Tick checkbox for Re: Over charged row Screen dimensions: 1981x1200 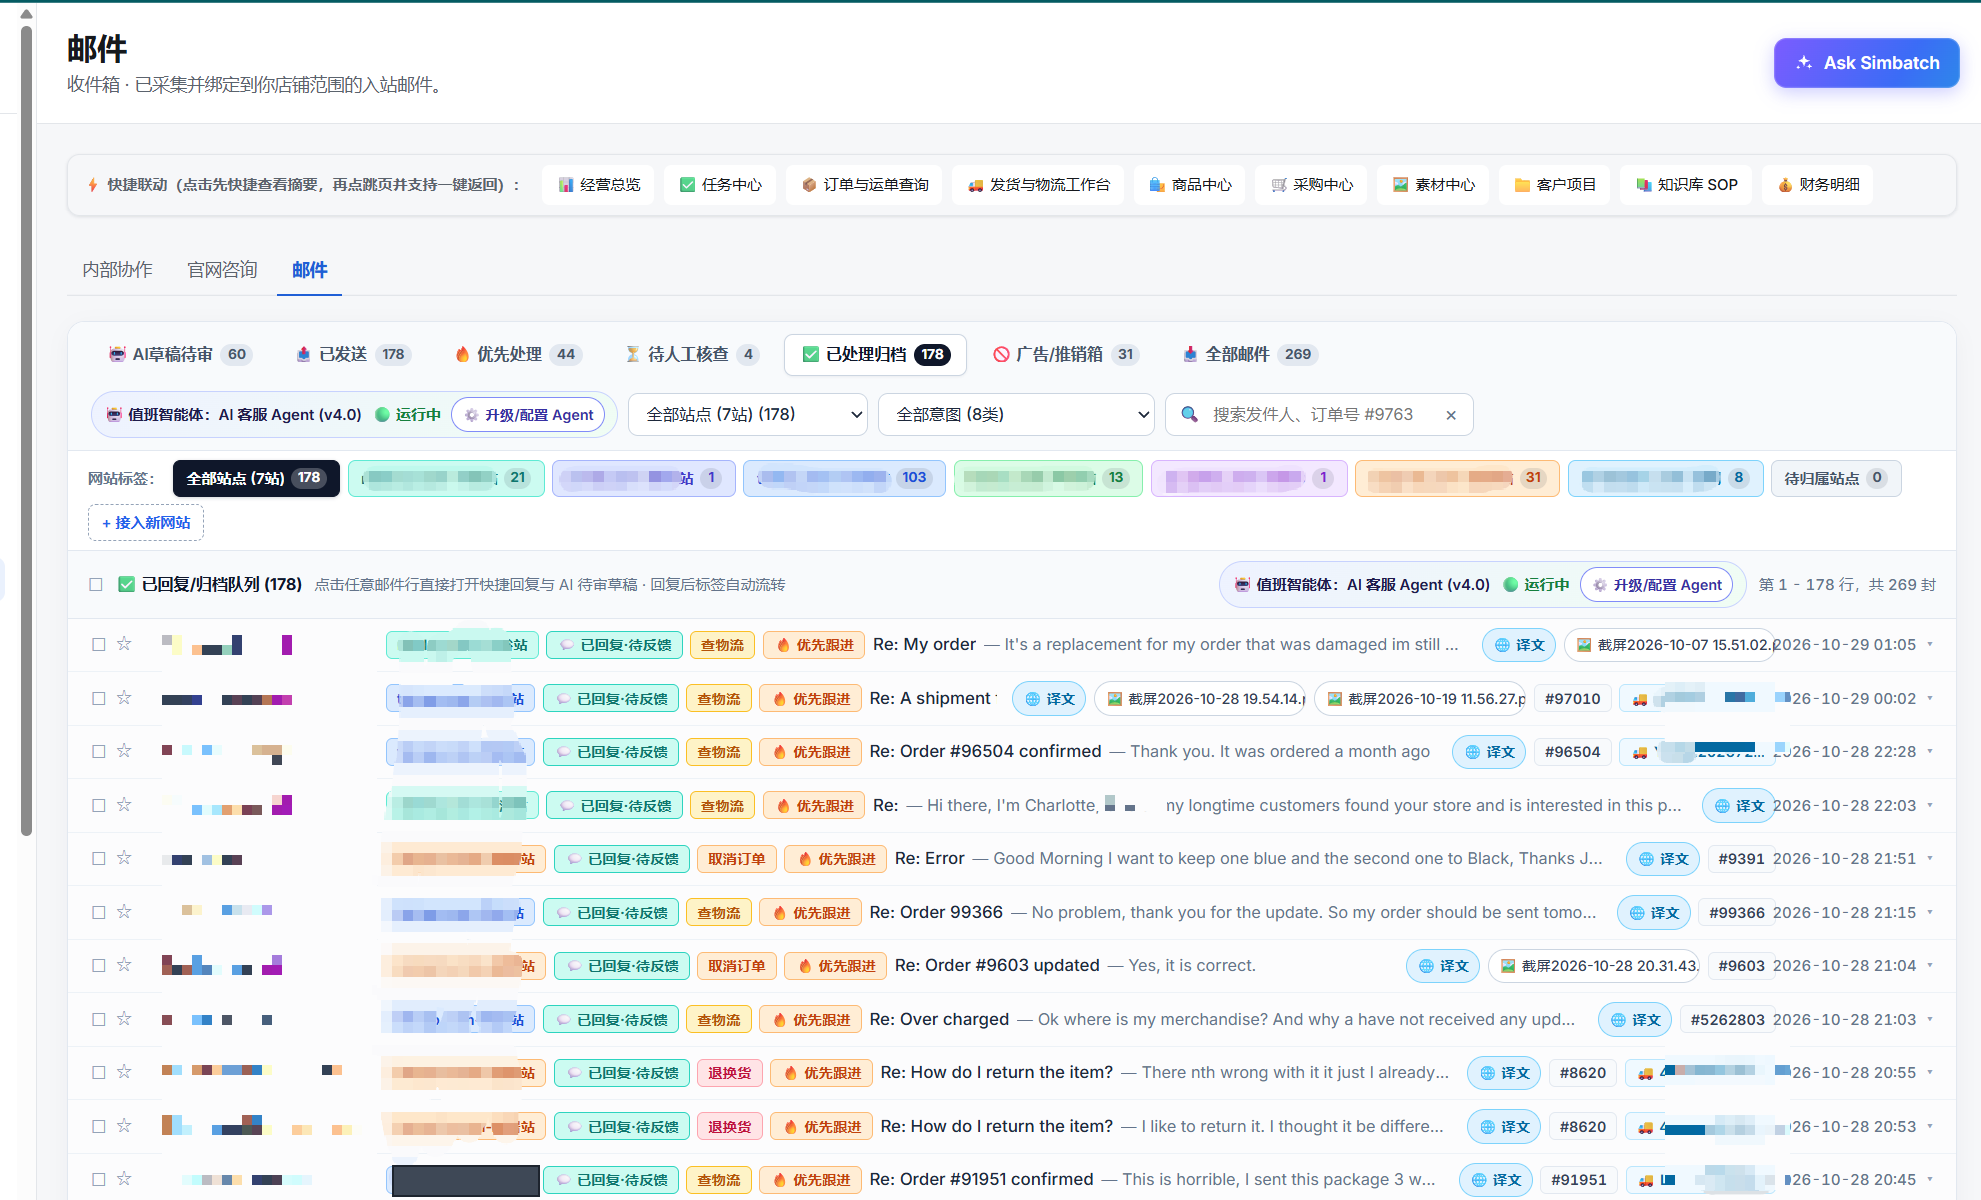tap(98, 1019)
